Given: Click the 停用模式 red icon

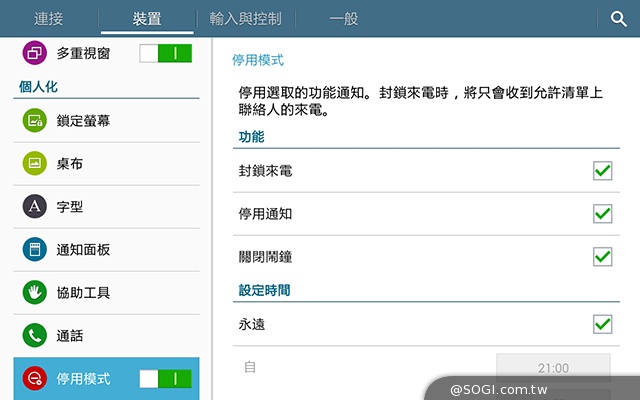Looking at the screenshot, I should pyautogui.click(x=34, y=378).
